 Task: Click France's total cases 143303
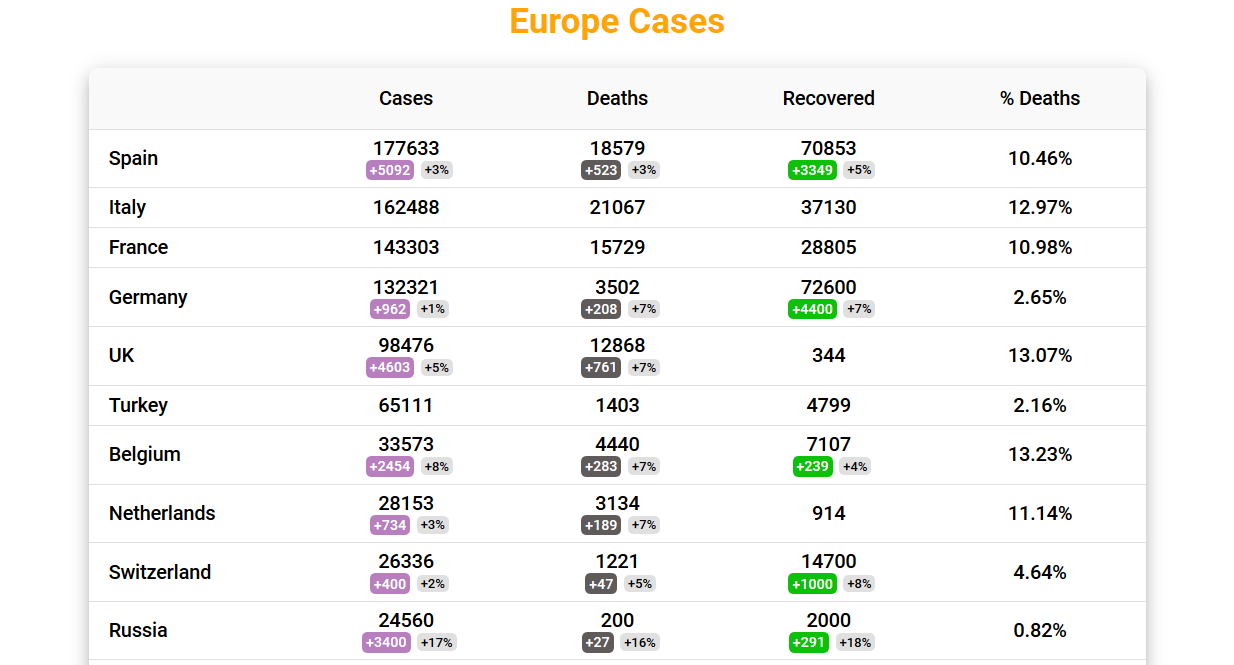tap(406, 247)
